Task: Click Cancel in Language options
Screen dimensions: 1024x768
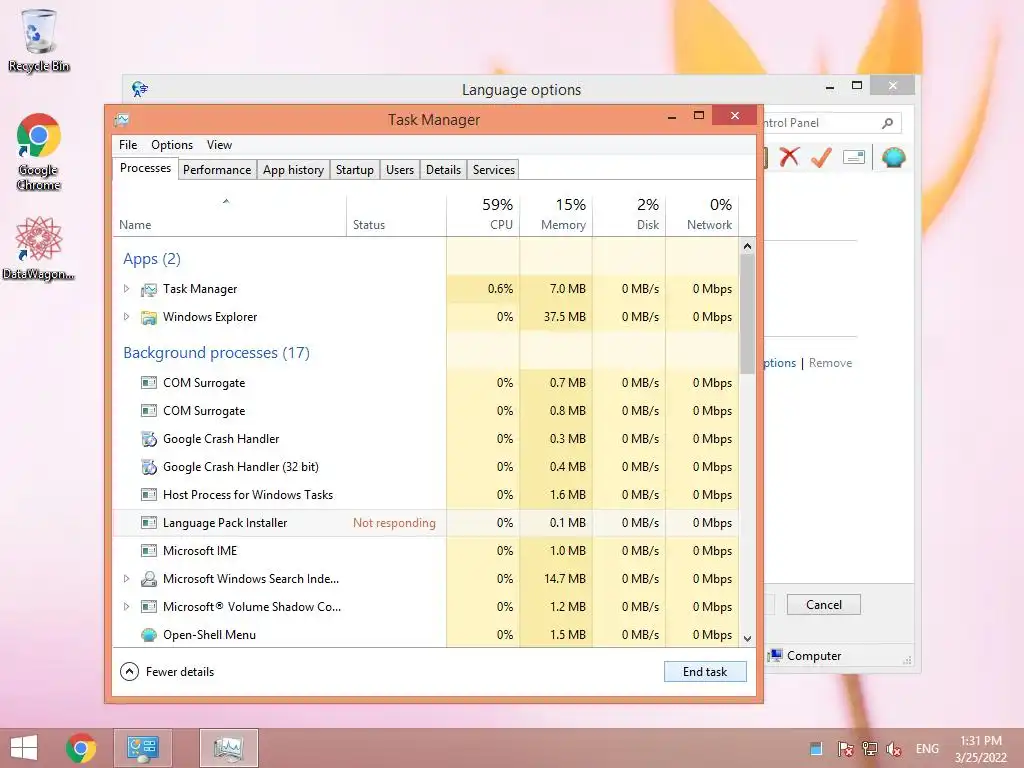Action: click(x=824, y=605)
